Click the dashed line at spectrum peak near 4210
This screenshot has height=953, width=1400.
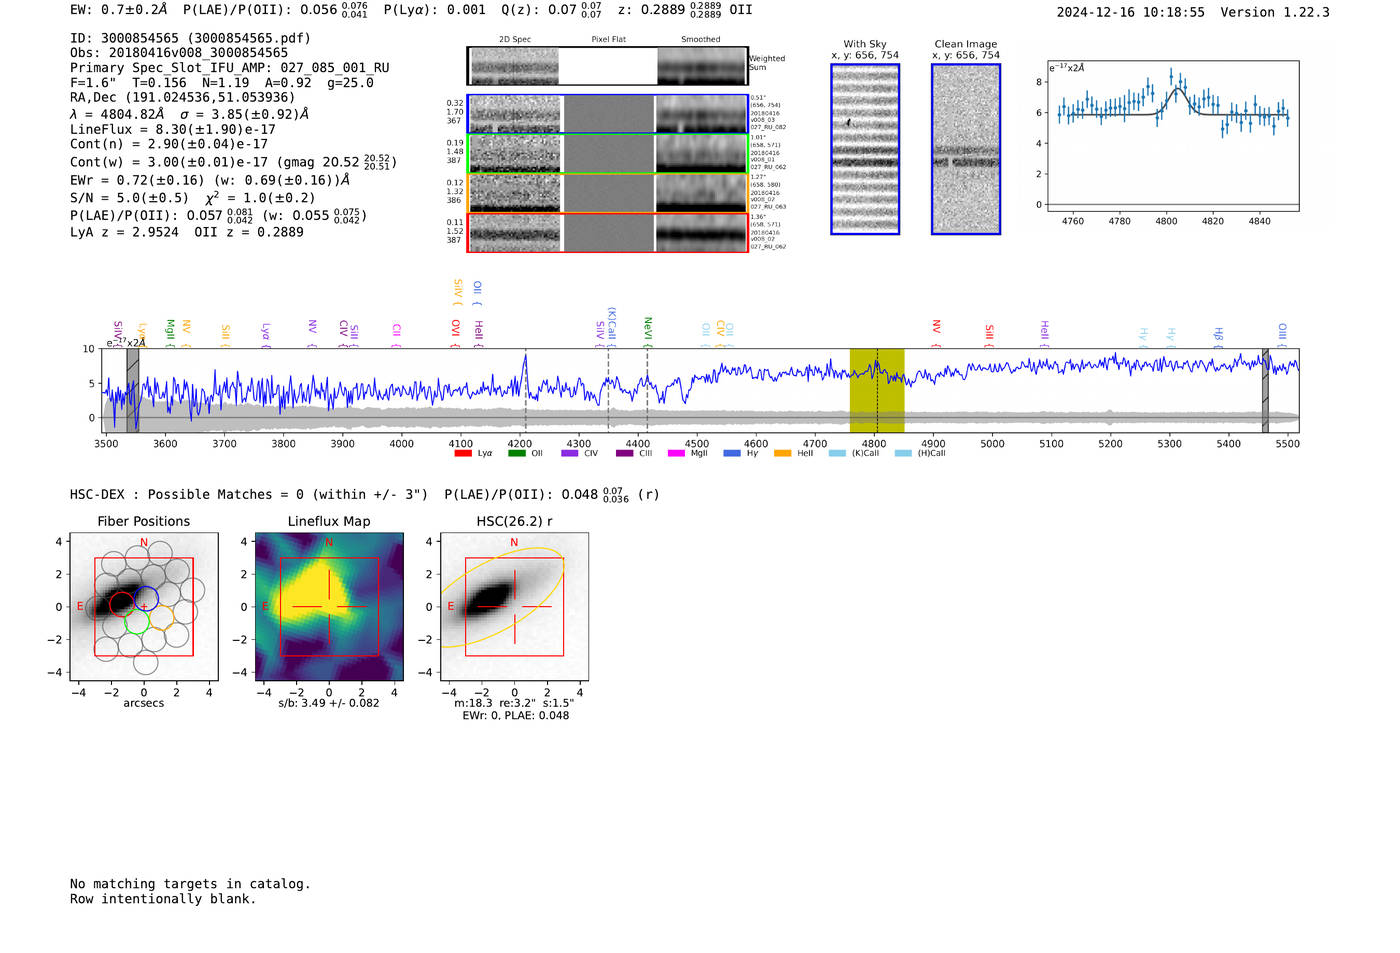coord(525,390)
